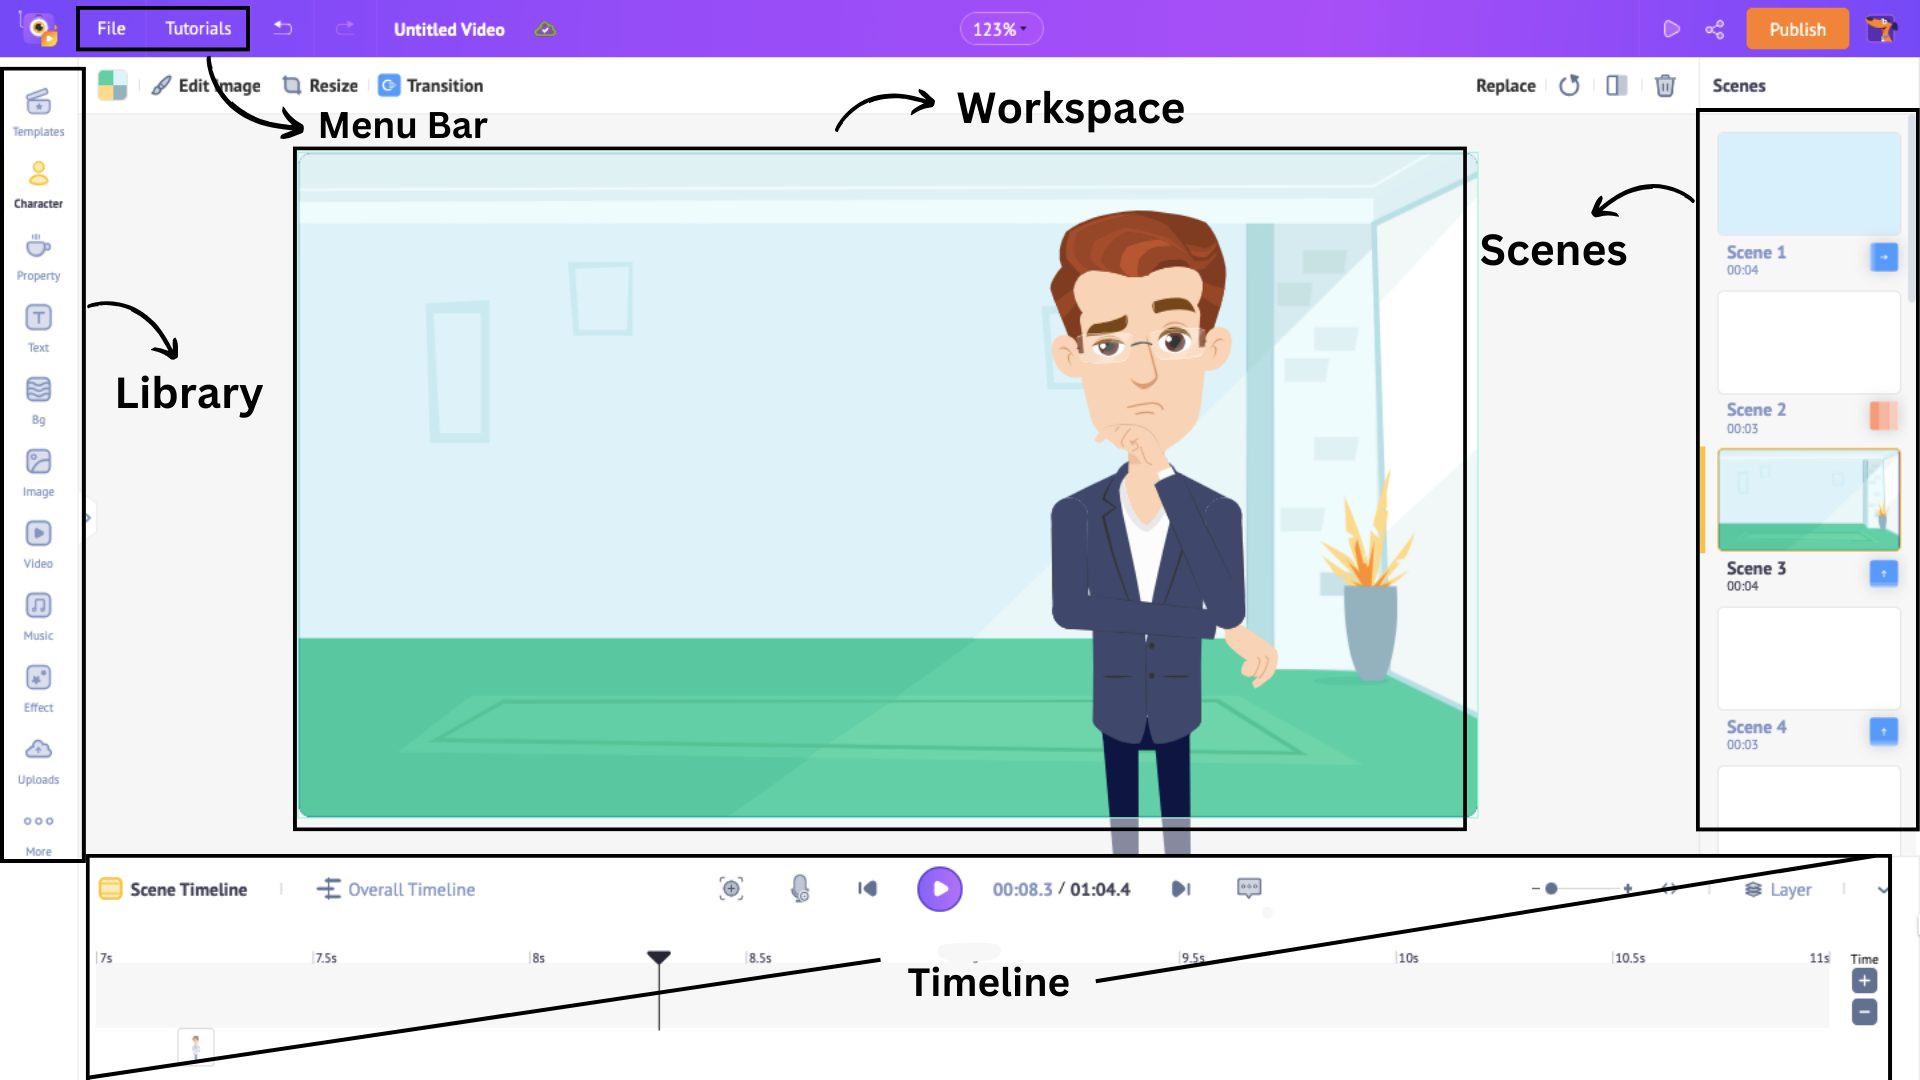Click the Transition tab in menu bar
Image resolution: width=1920 pixels, height=1080 pixels.
[x=431, y=86]
